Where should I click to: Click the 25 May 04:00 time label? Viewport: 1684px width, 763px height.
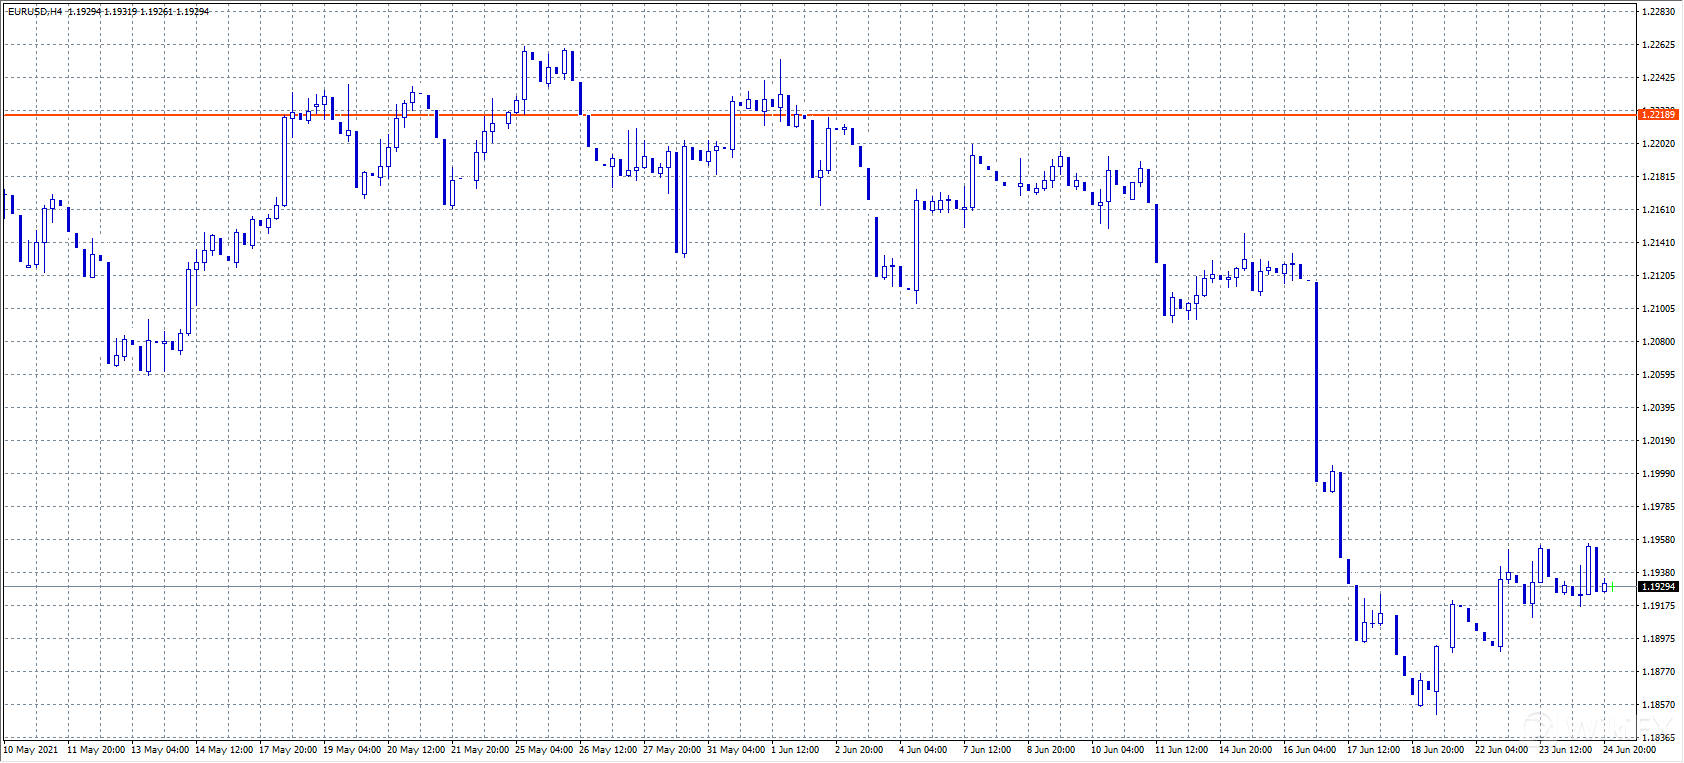pos(544,750)
